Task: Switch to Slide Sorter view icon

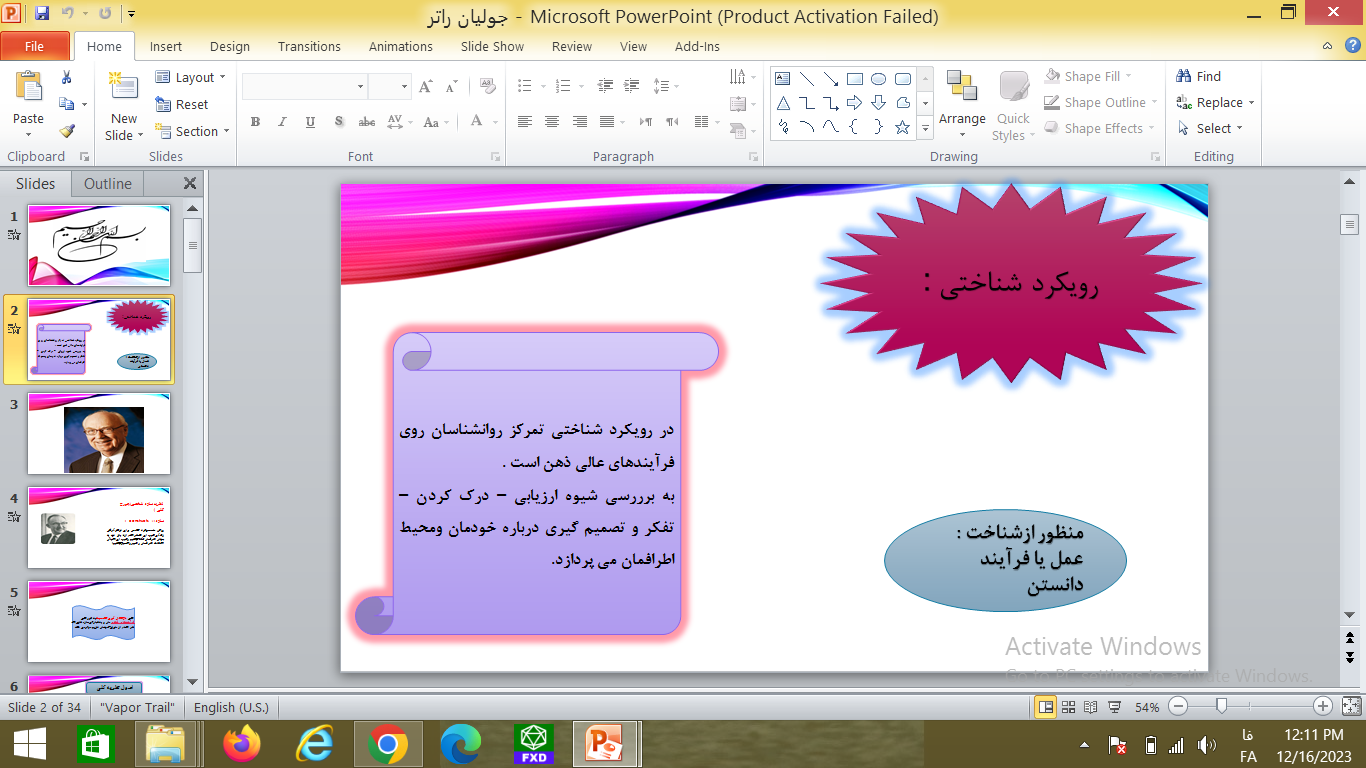Action: (x=1068, y=707)
